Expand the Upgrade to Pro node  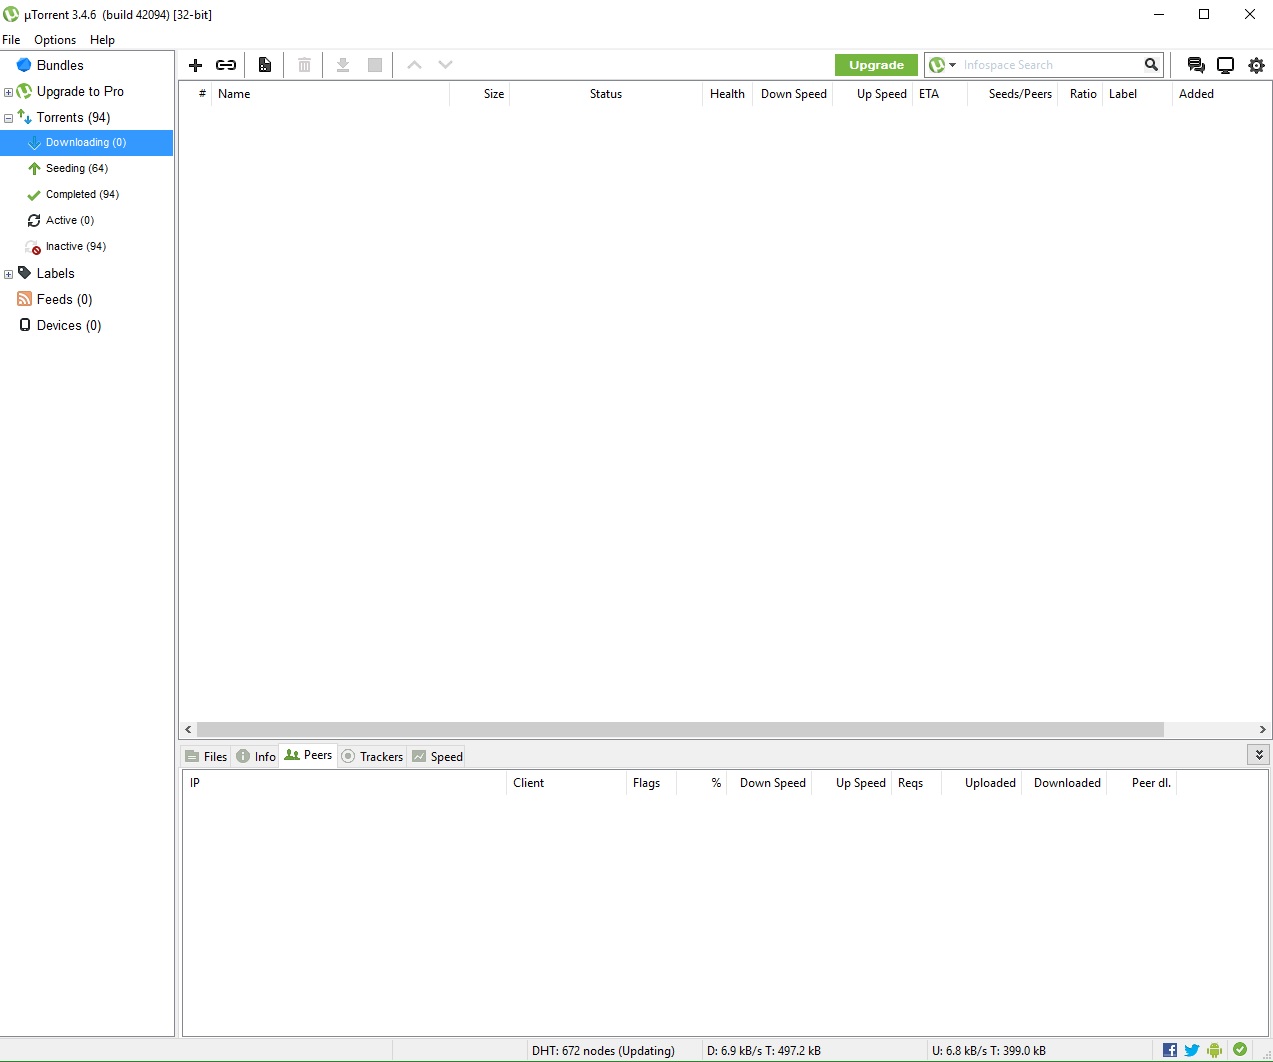pos(8,92)
